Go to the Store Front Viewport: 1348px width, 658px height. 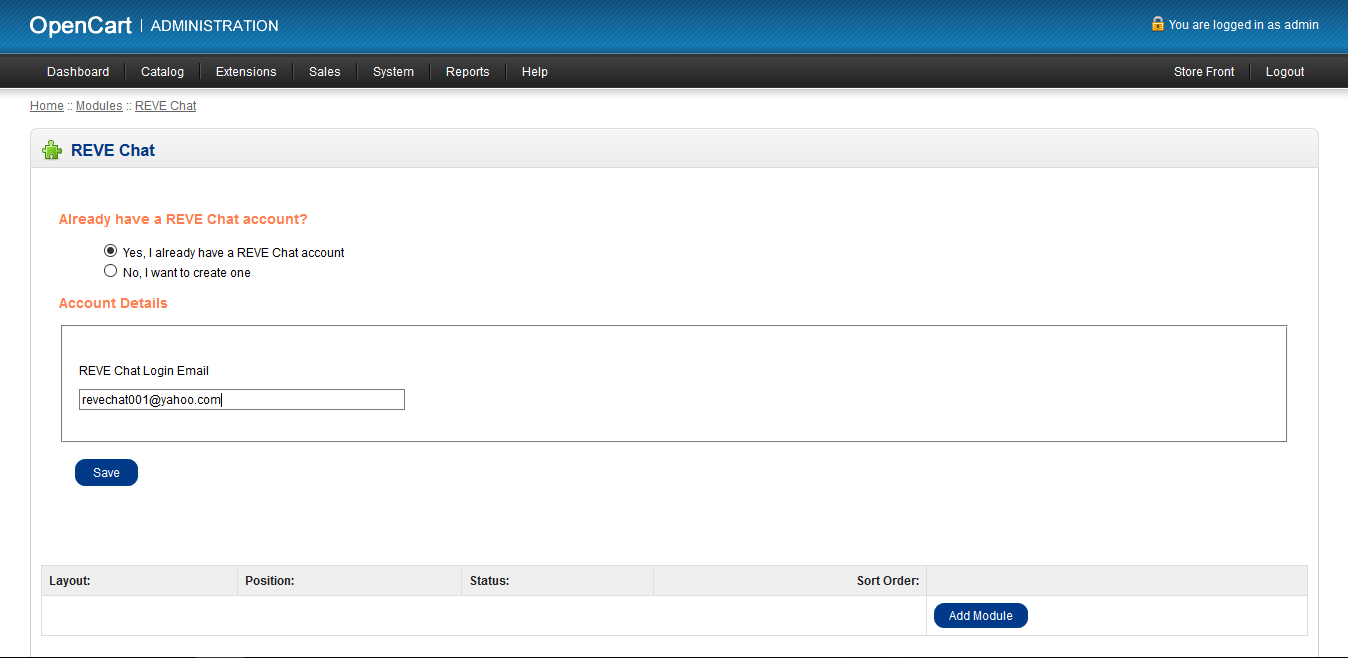[x=1204, y=72]
